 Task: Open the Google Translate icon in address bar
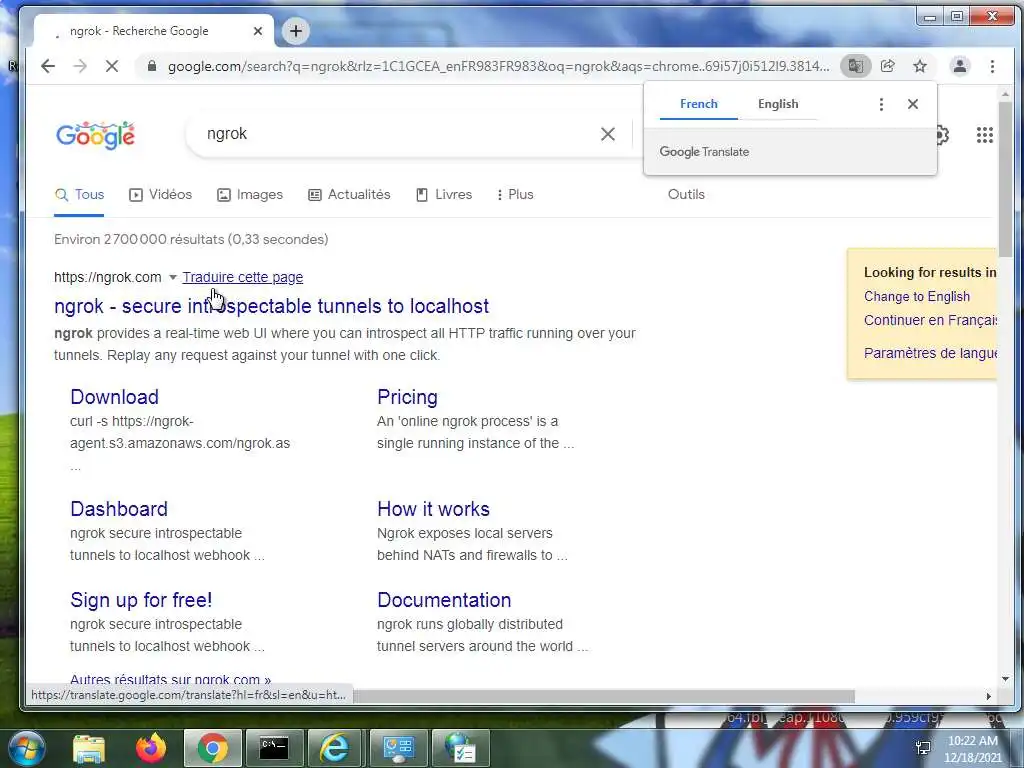point(855,66)
